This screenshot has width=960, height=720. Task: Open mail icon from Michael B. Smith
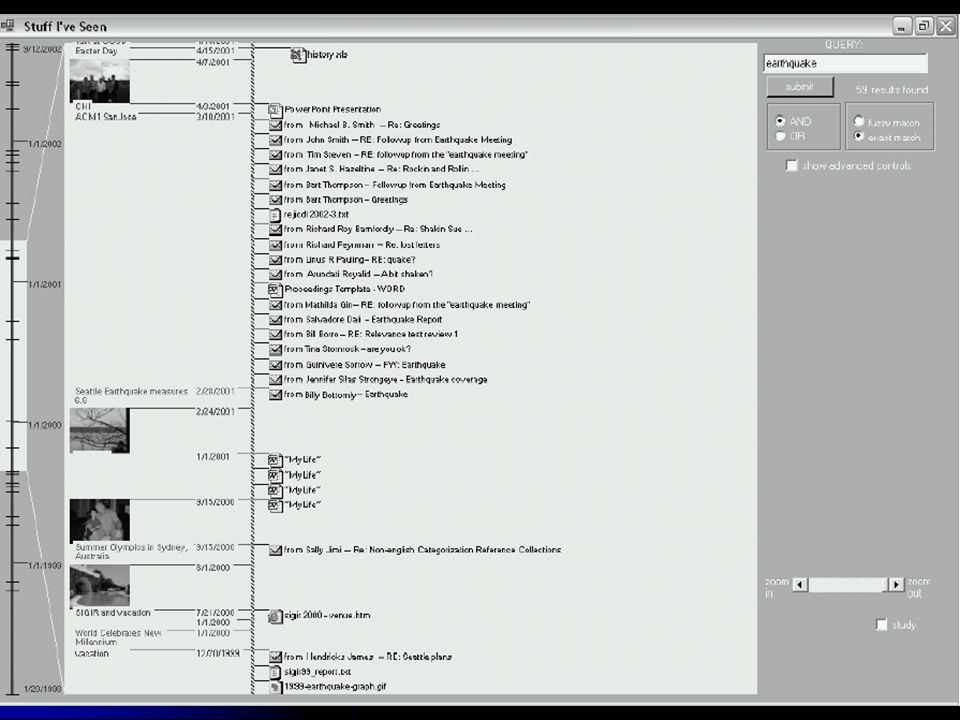276,125
